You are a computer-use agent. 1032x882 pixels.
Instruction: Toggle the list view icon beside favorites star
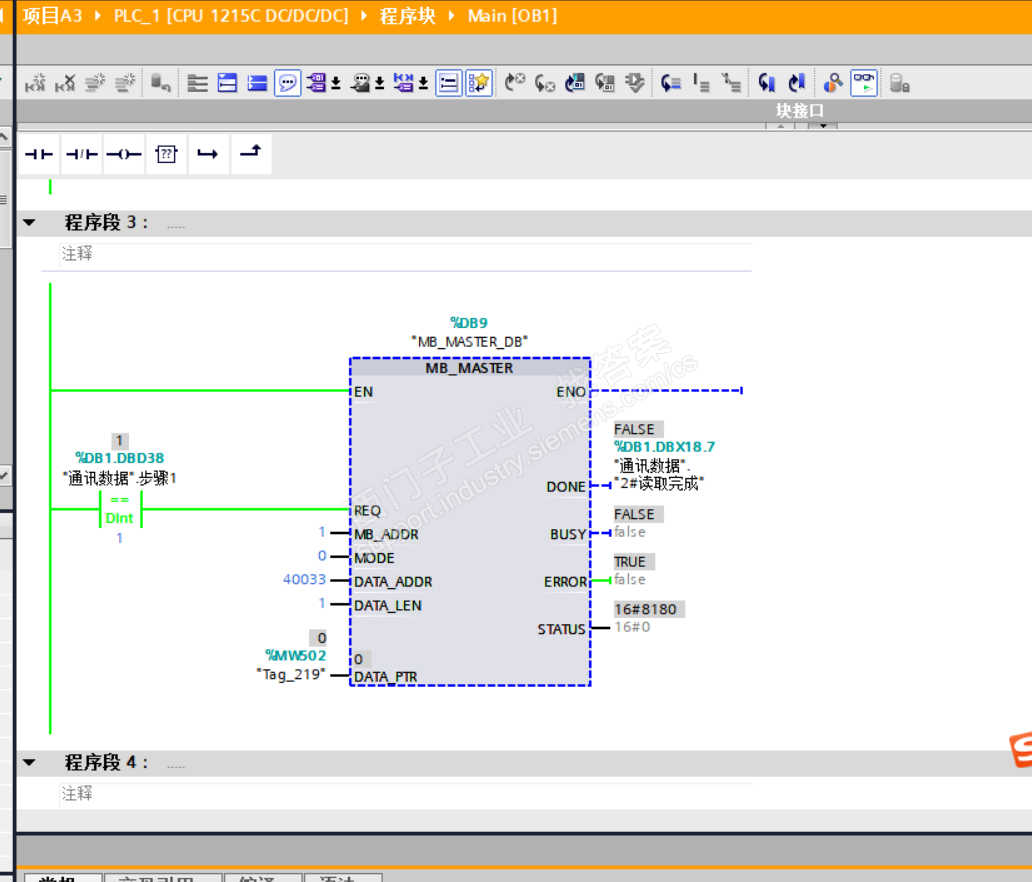449,84
